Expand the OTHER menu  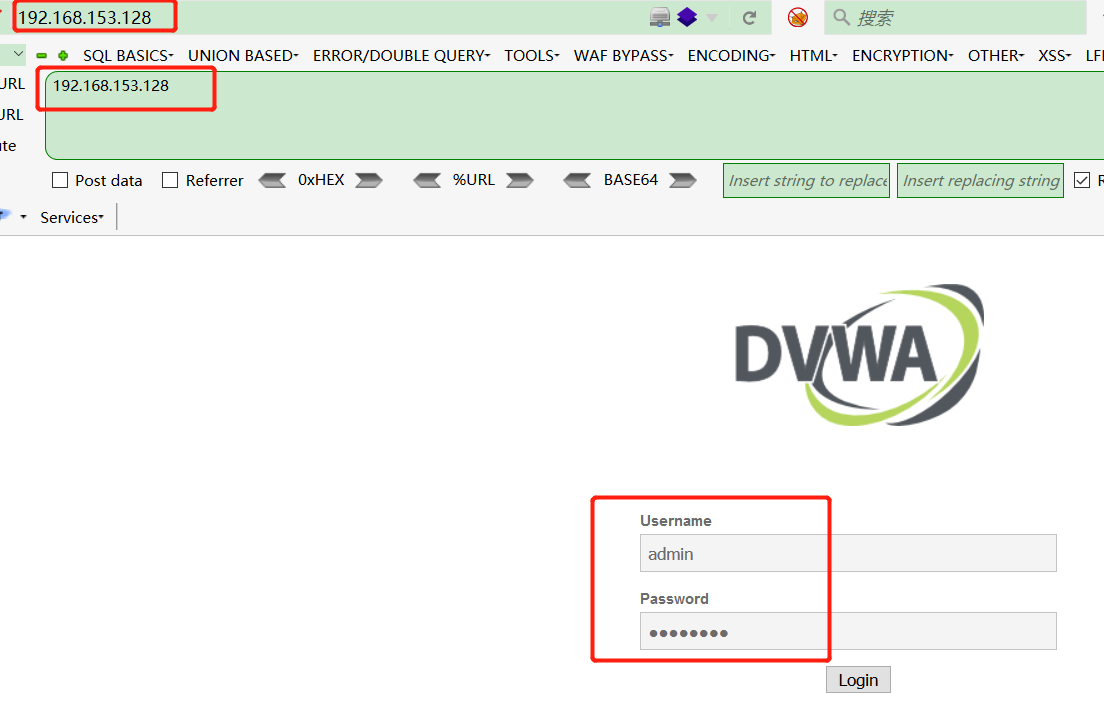pyautogui.click(x=996, y=56)
